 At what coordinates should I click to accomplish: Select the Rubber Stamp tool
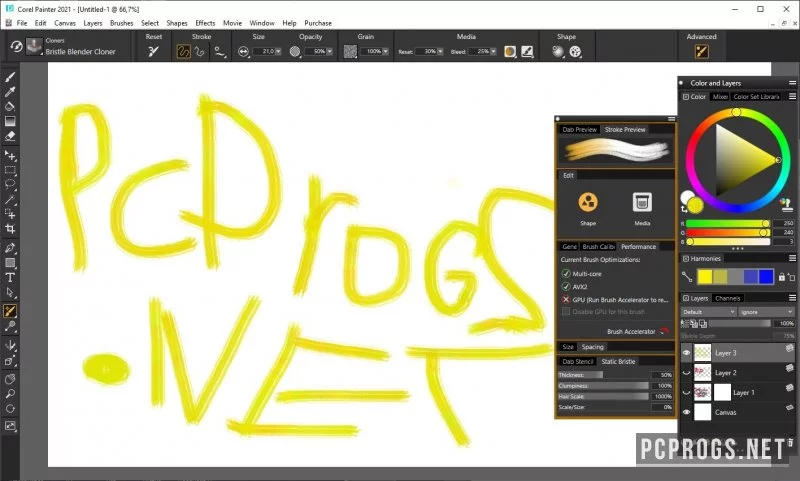pyautogui.click(x=10, y=326)
